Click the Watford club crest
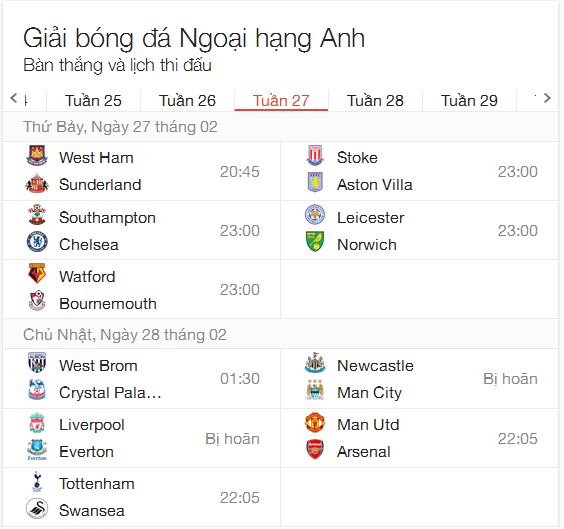 pos(37,274)
